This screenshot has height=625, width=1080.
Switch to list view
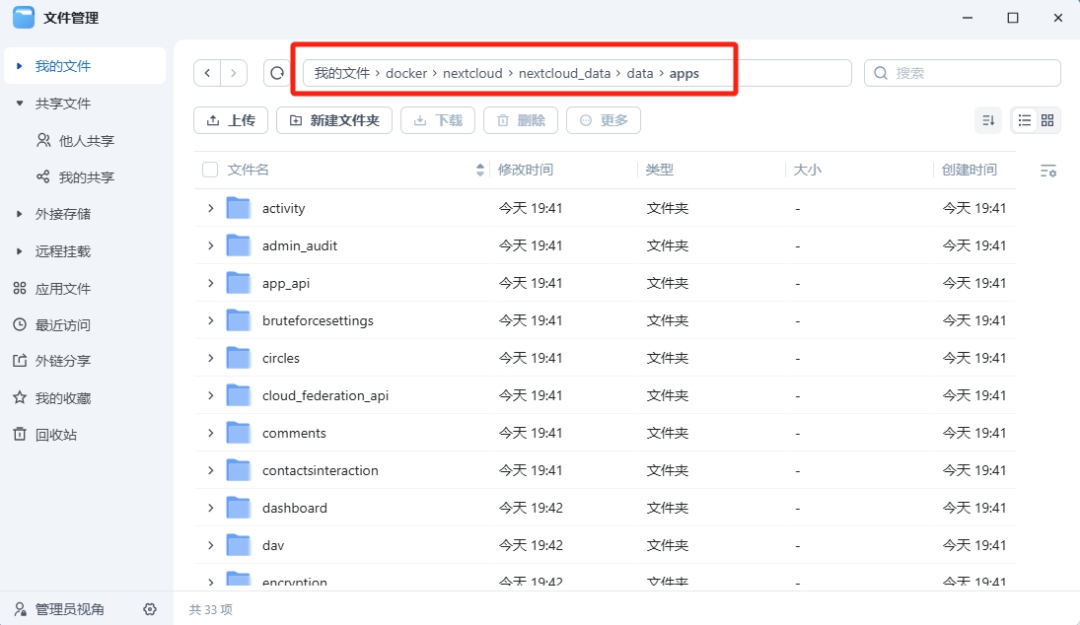click(1024, 121)
